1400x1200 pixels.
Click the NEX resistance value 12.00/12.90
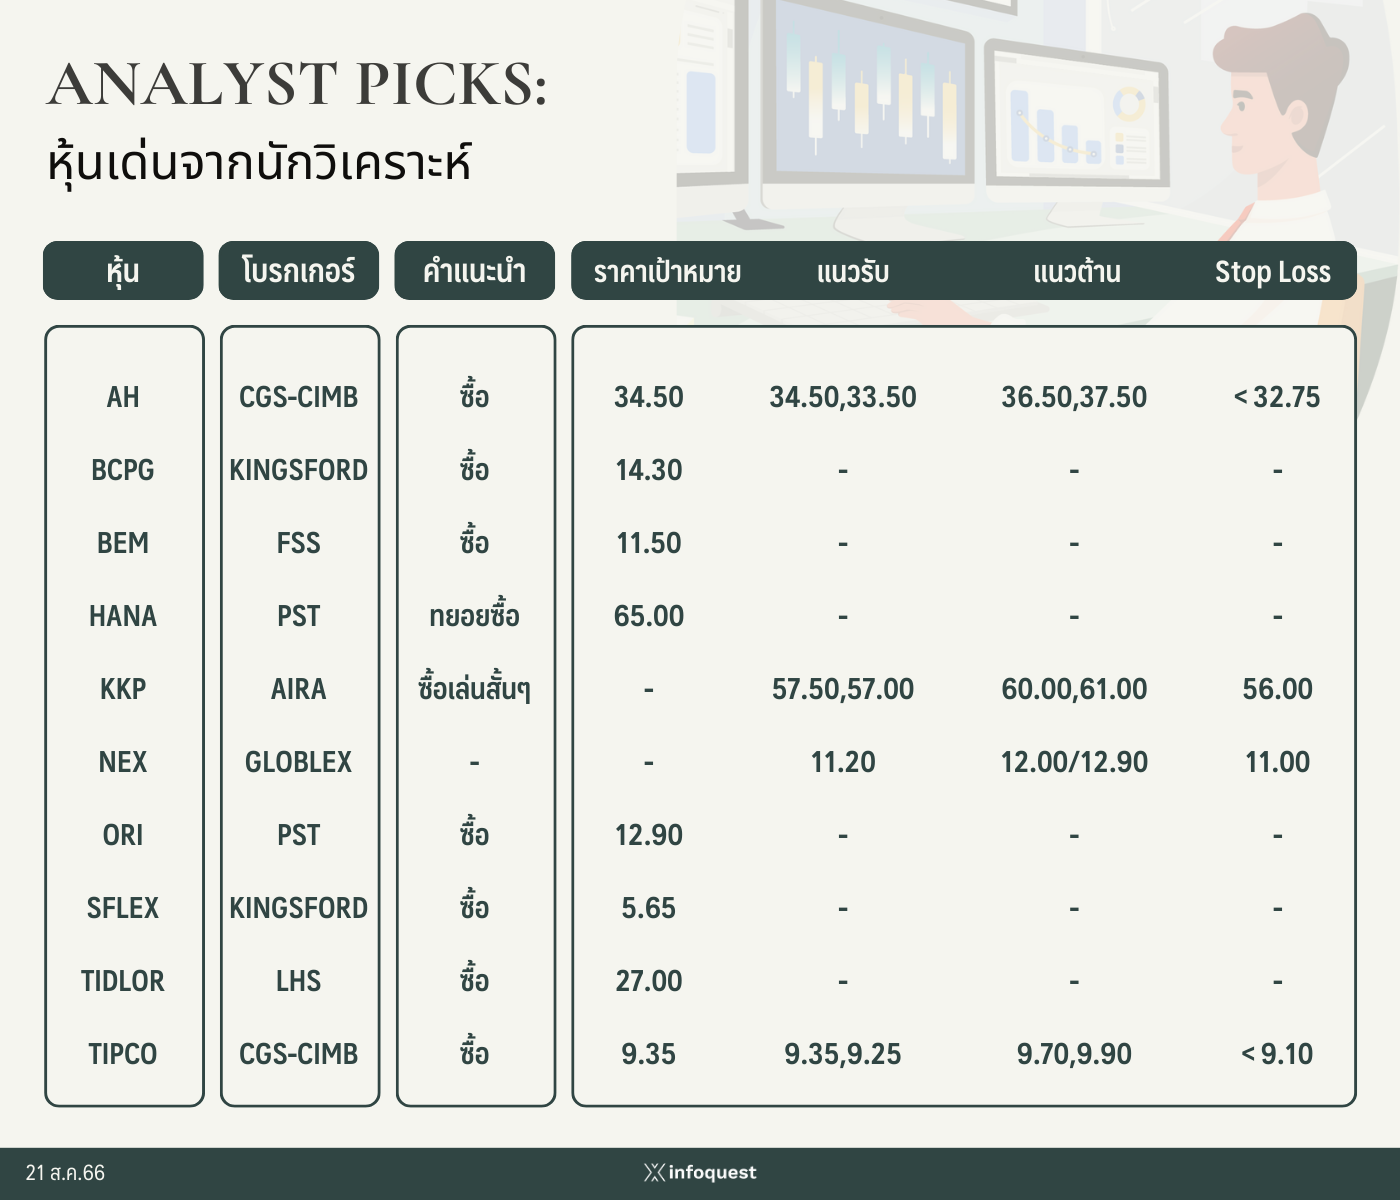1074,762
